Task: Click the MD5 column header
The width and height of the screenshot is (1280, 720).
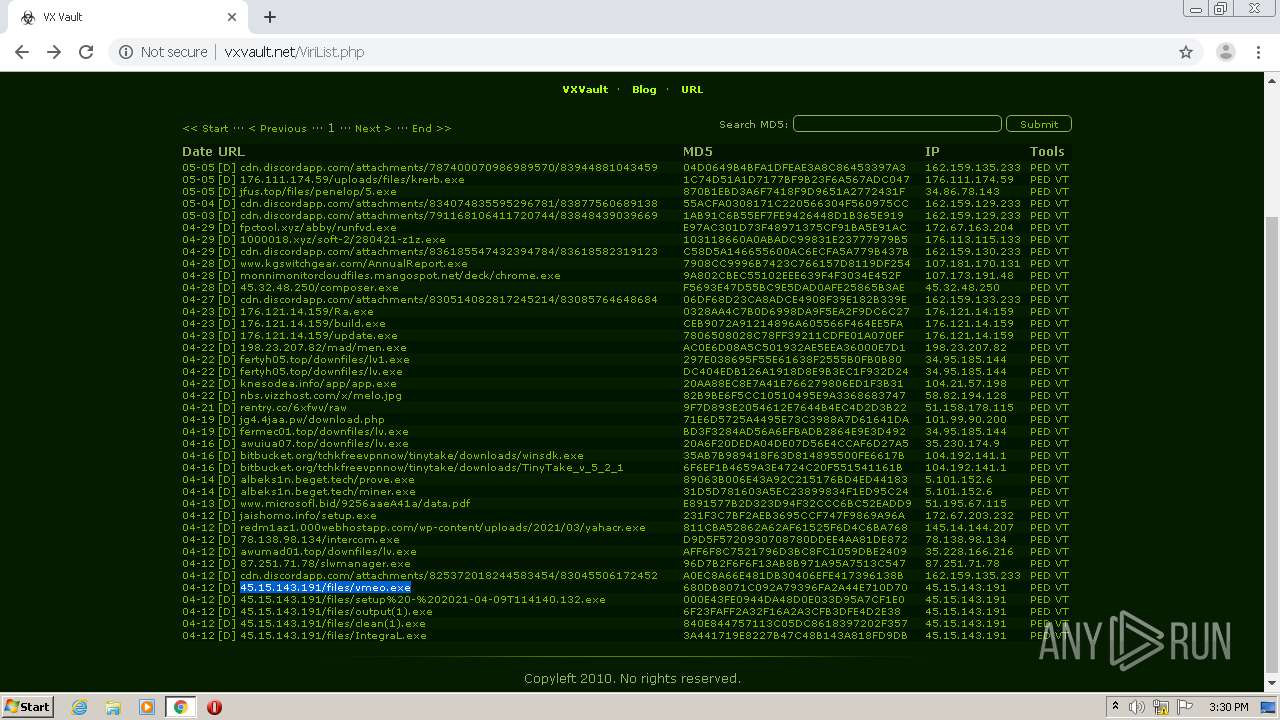Action: (698, 152)
